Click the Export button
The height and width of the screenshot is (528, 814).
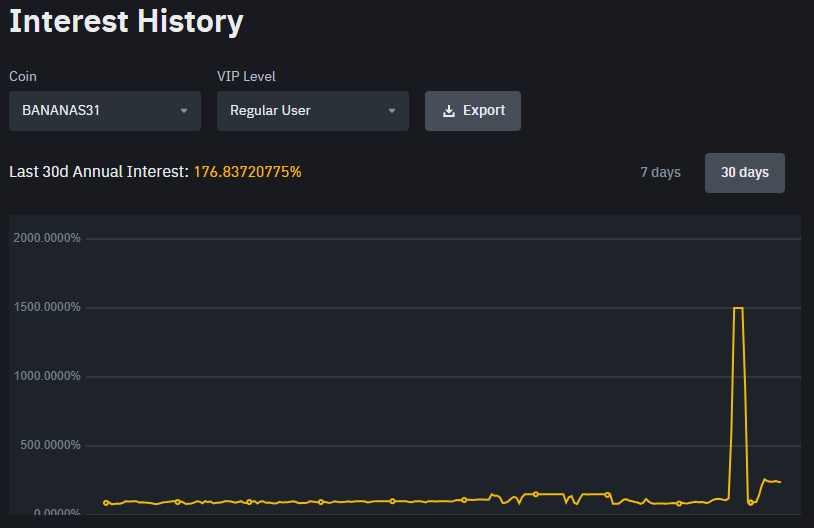[472, 111]
